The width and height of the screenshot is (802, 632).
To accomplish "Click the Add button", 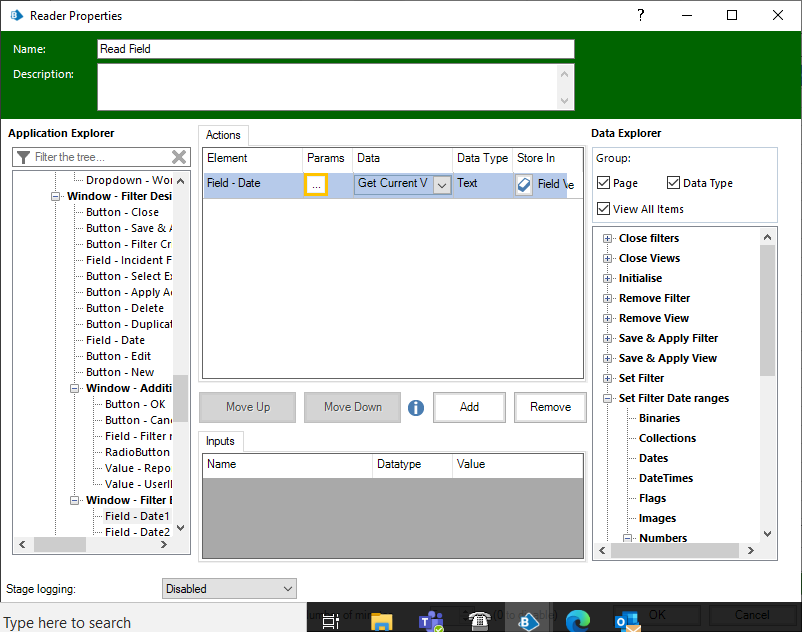I will coord(469,407).
